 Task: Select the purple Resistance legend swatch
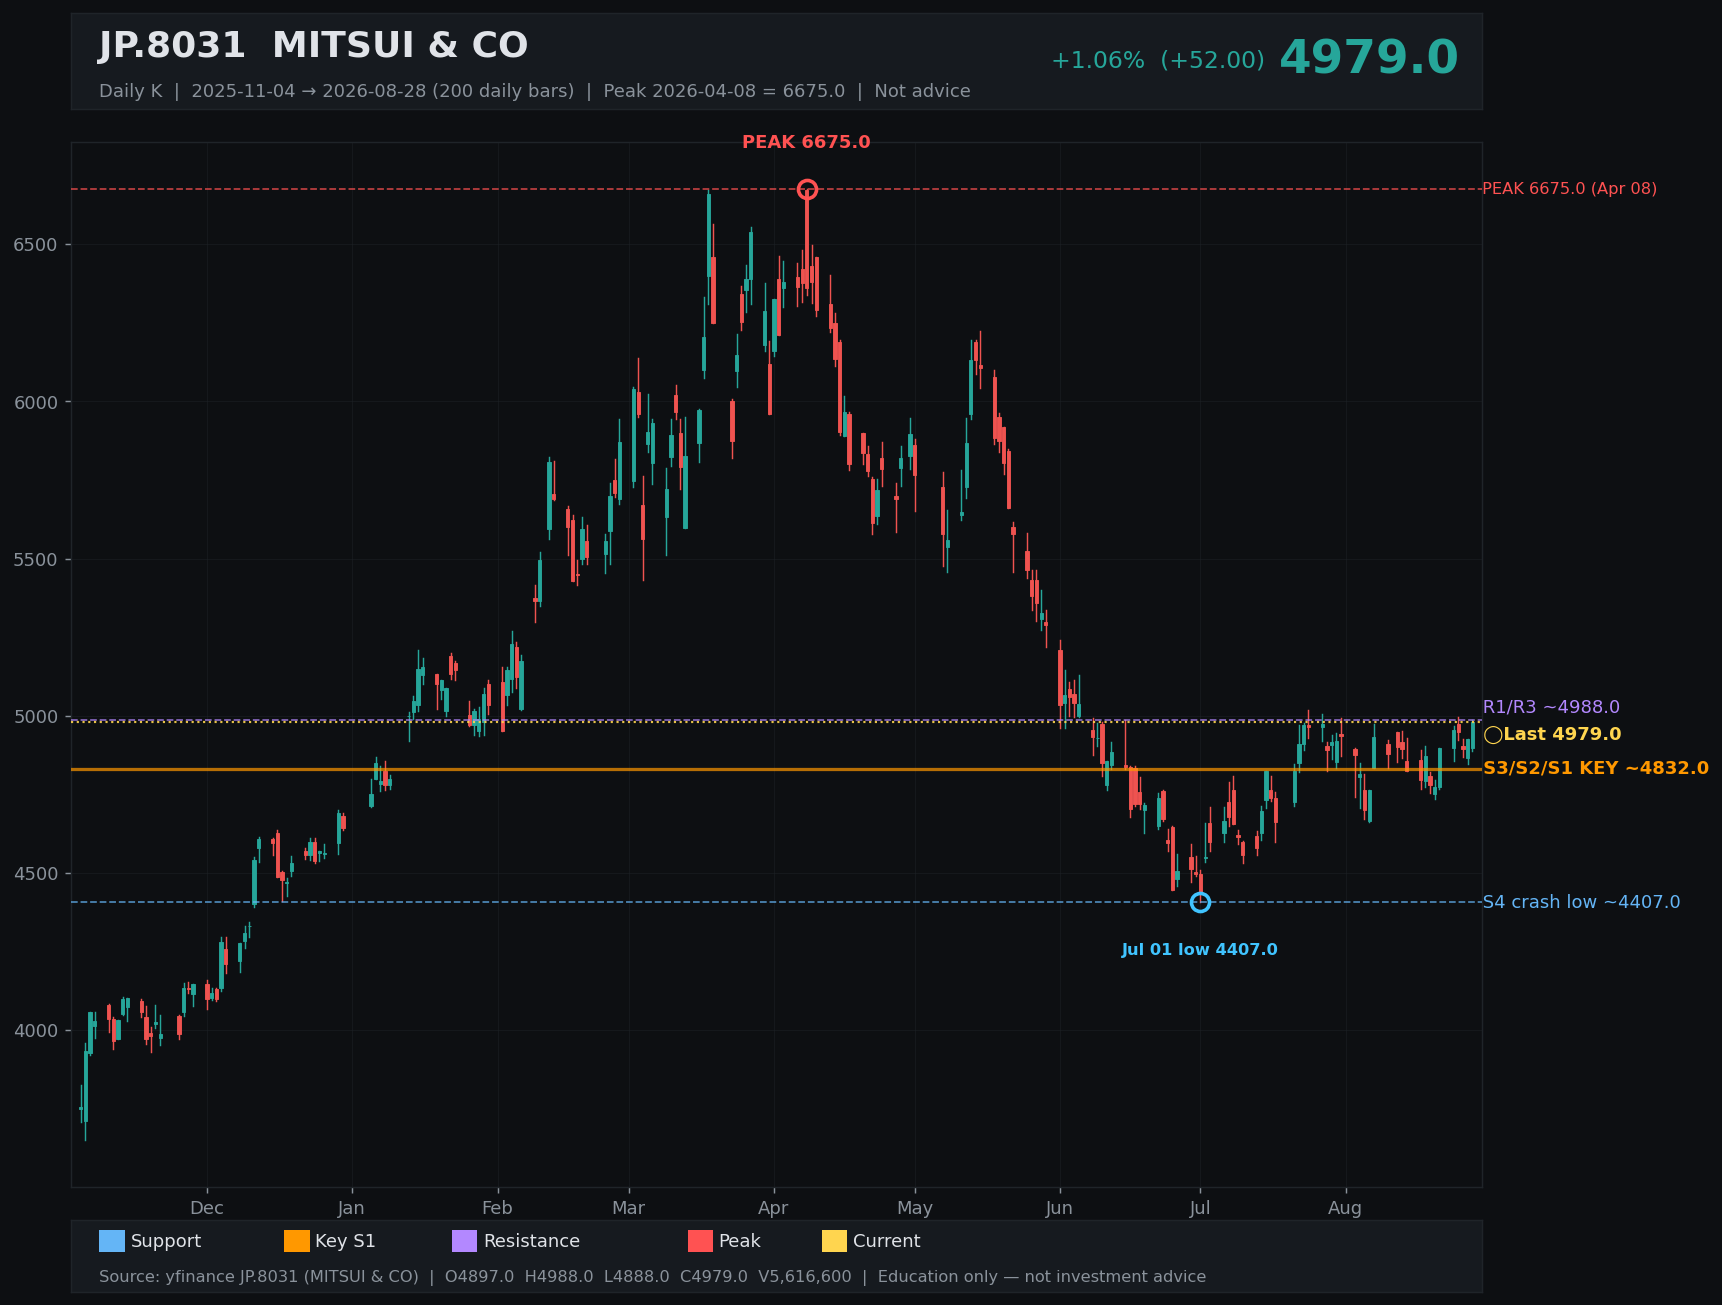coord(465,1241)
